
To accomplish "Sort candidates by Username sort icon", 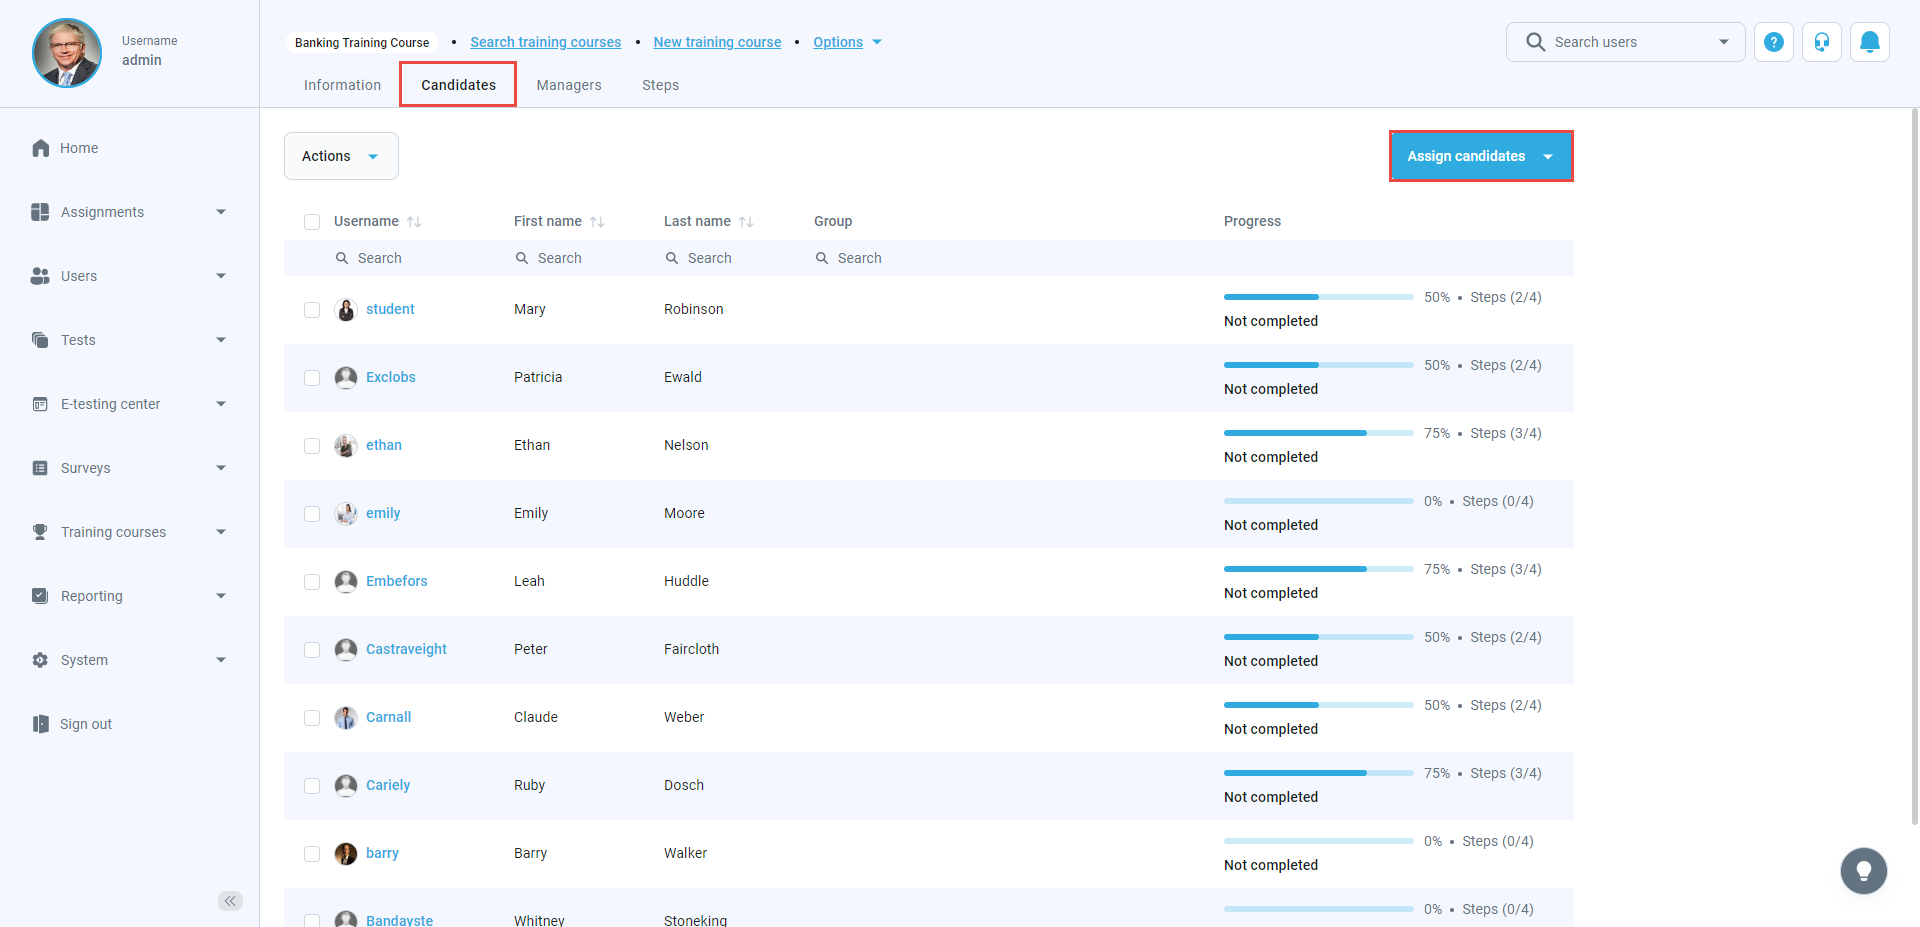I will pos(414,222).
